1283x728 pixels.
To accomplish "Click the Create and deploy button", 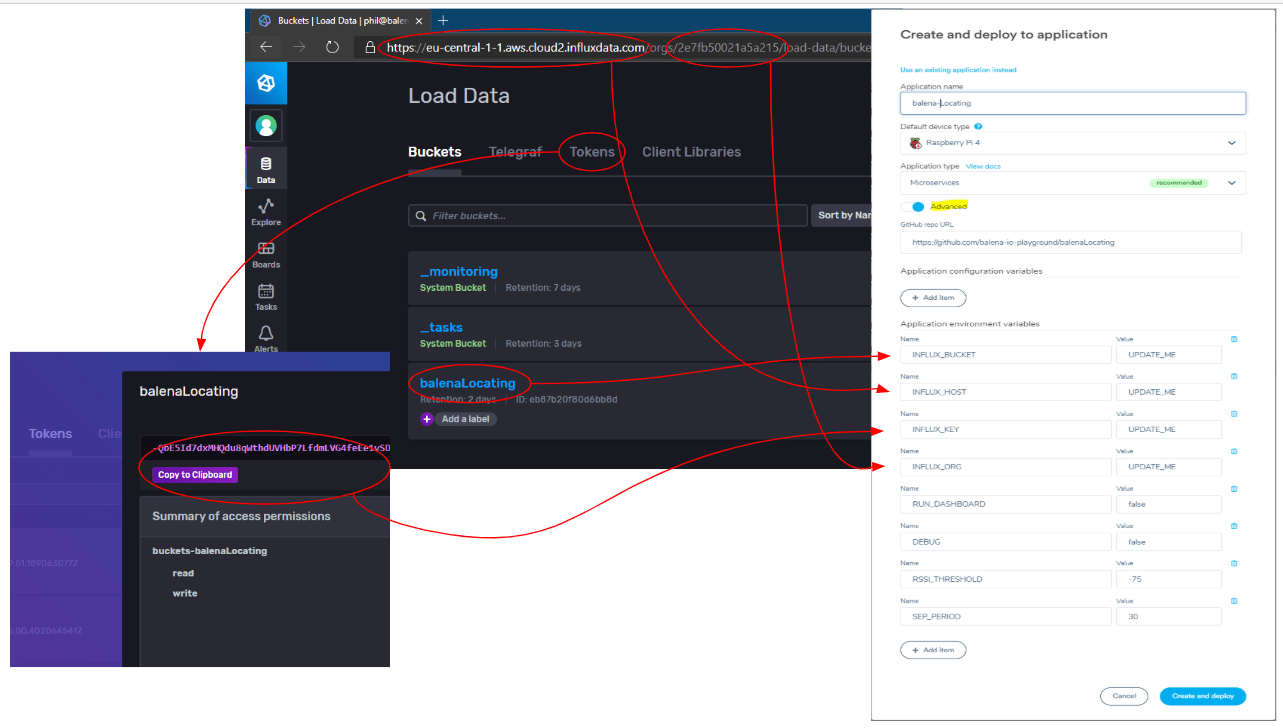I will click(x=1202, y=696).
